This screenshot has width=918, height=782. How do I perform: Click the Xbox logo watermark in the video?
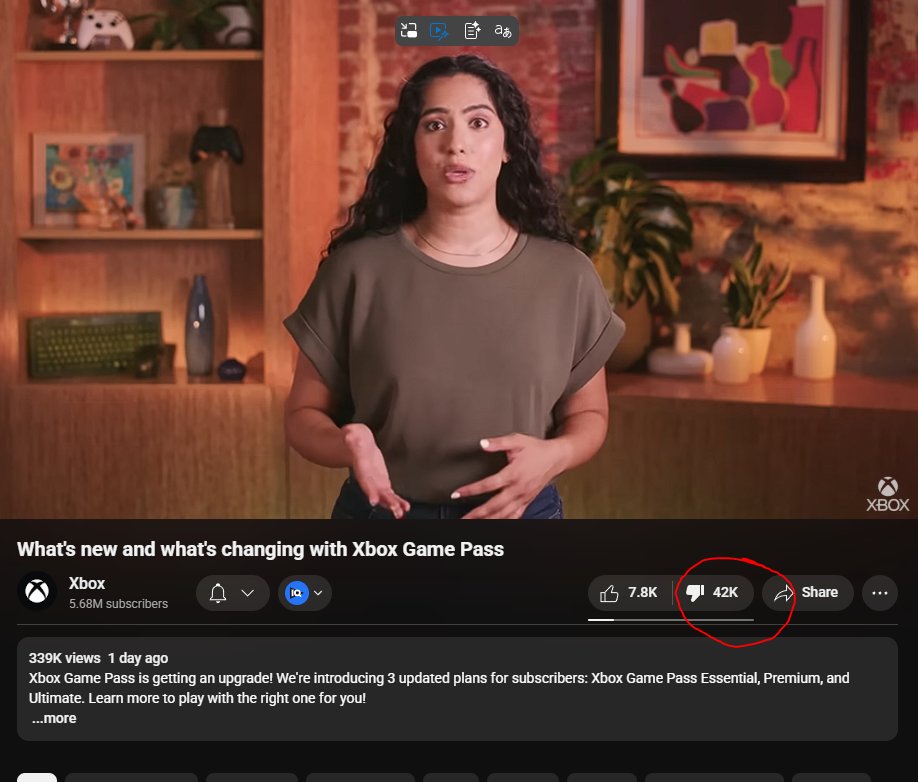(888, 495)
